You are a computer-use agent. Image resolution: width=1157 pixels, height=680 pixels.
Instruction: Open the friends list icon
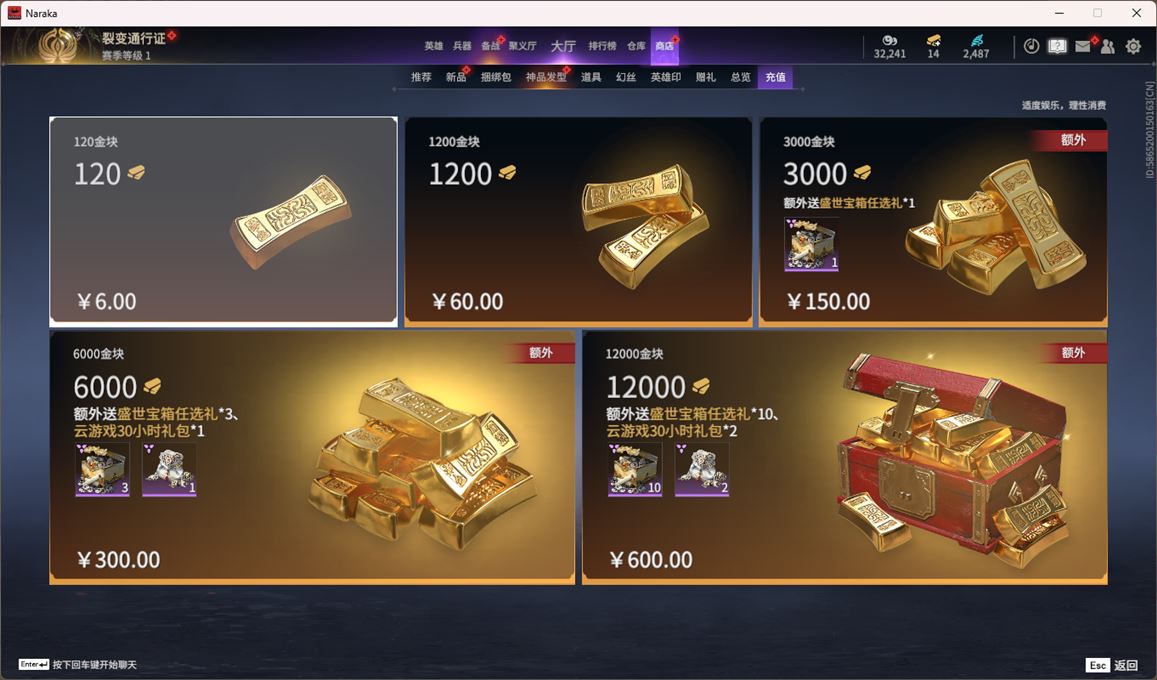[1108, 46]
